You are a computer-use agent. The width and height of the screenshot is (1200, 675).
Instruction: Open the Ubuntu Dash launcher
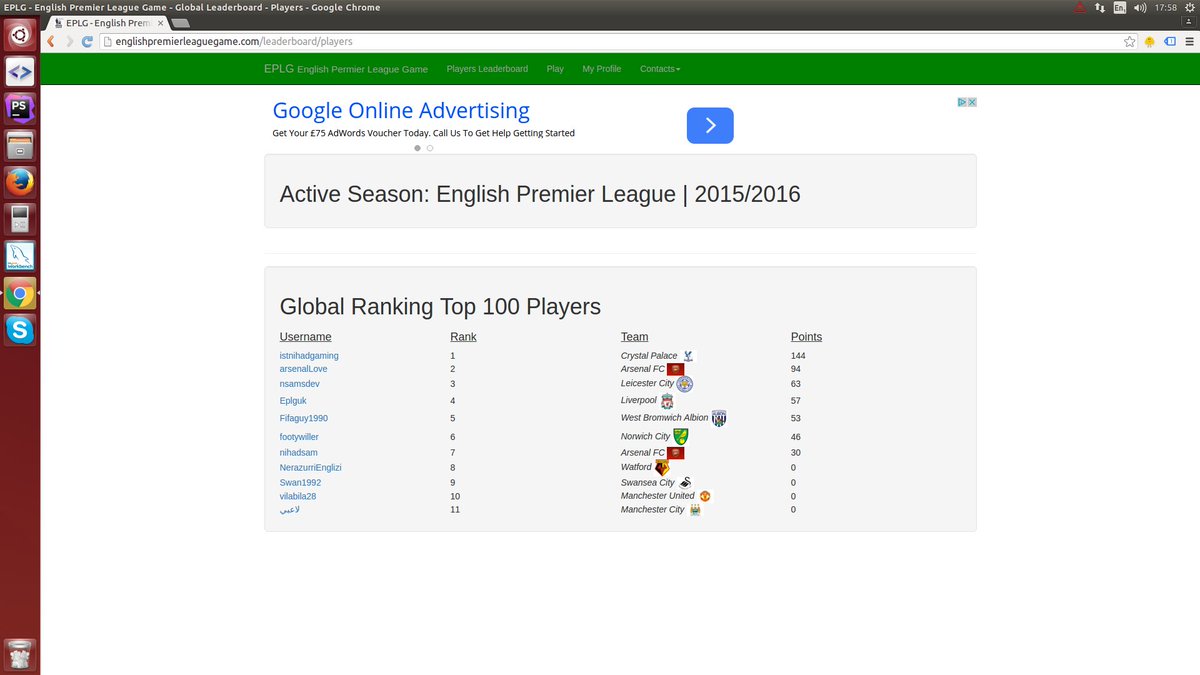20,36
